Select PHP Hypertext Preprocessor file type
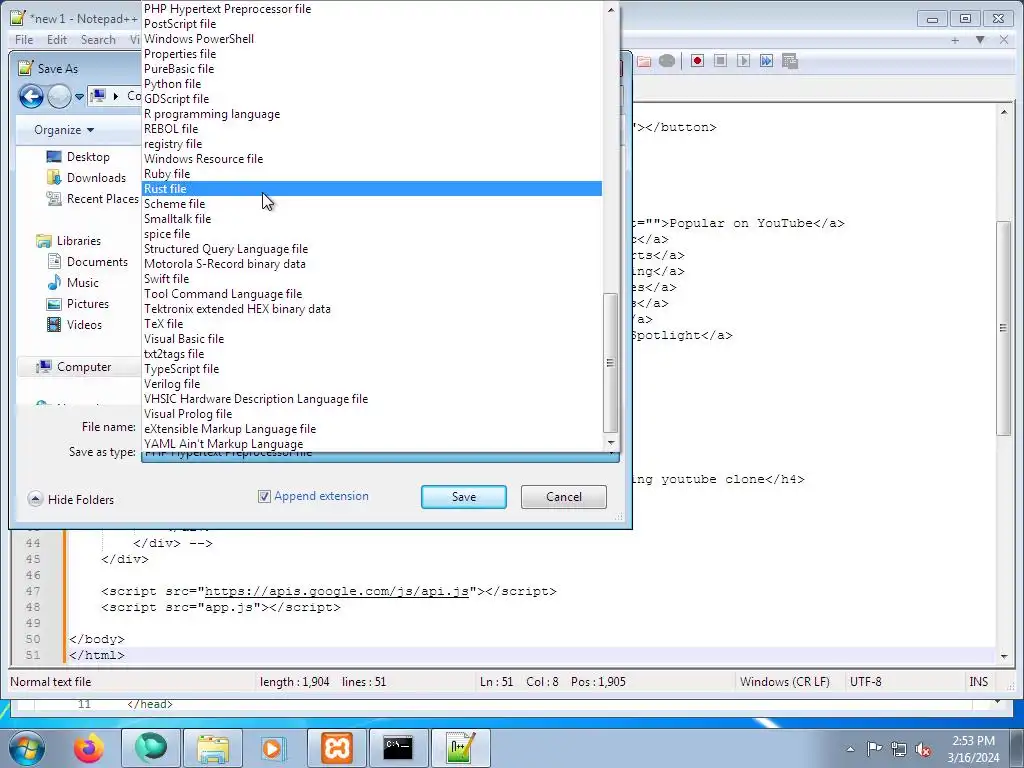Image resolution: width=1024 pixels, height=768 pixels. point(372,8)
